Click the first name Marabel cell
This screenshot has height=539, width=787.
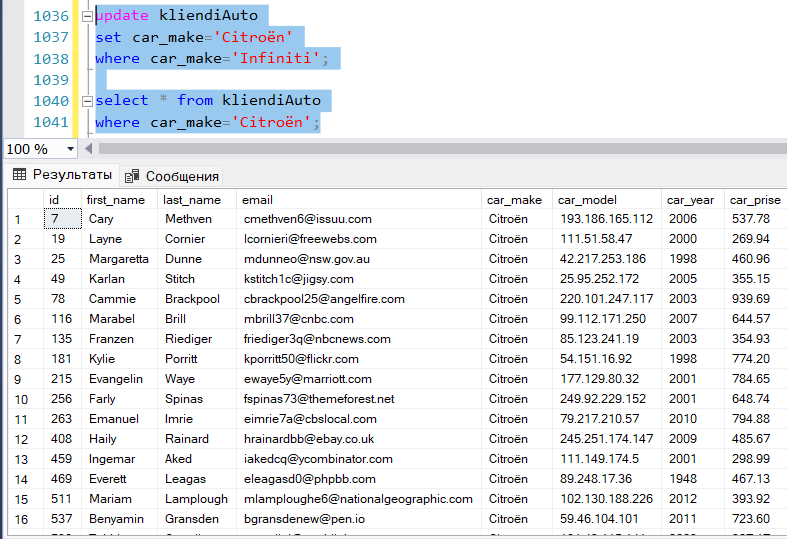tap(119, 319)
